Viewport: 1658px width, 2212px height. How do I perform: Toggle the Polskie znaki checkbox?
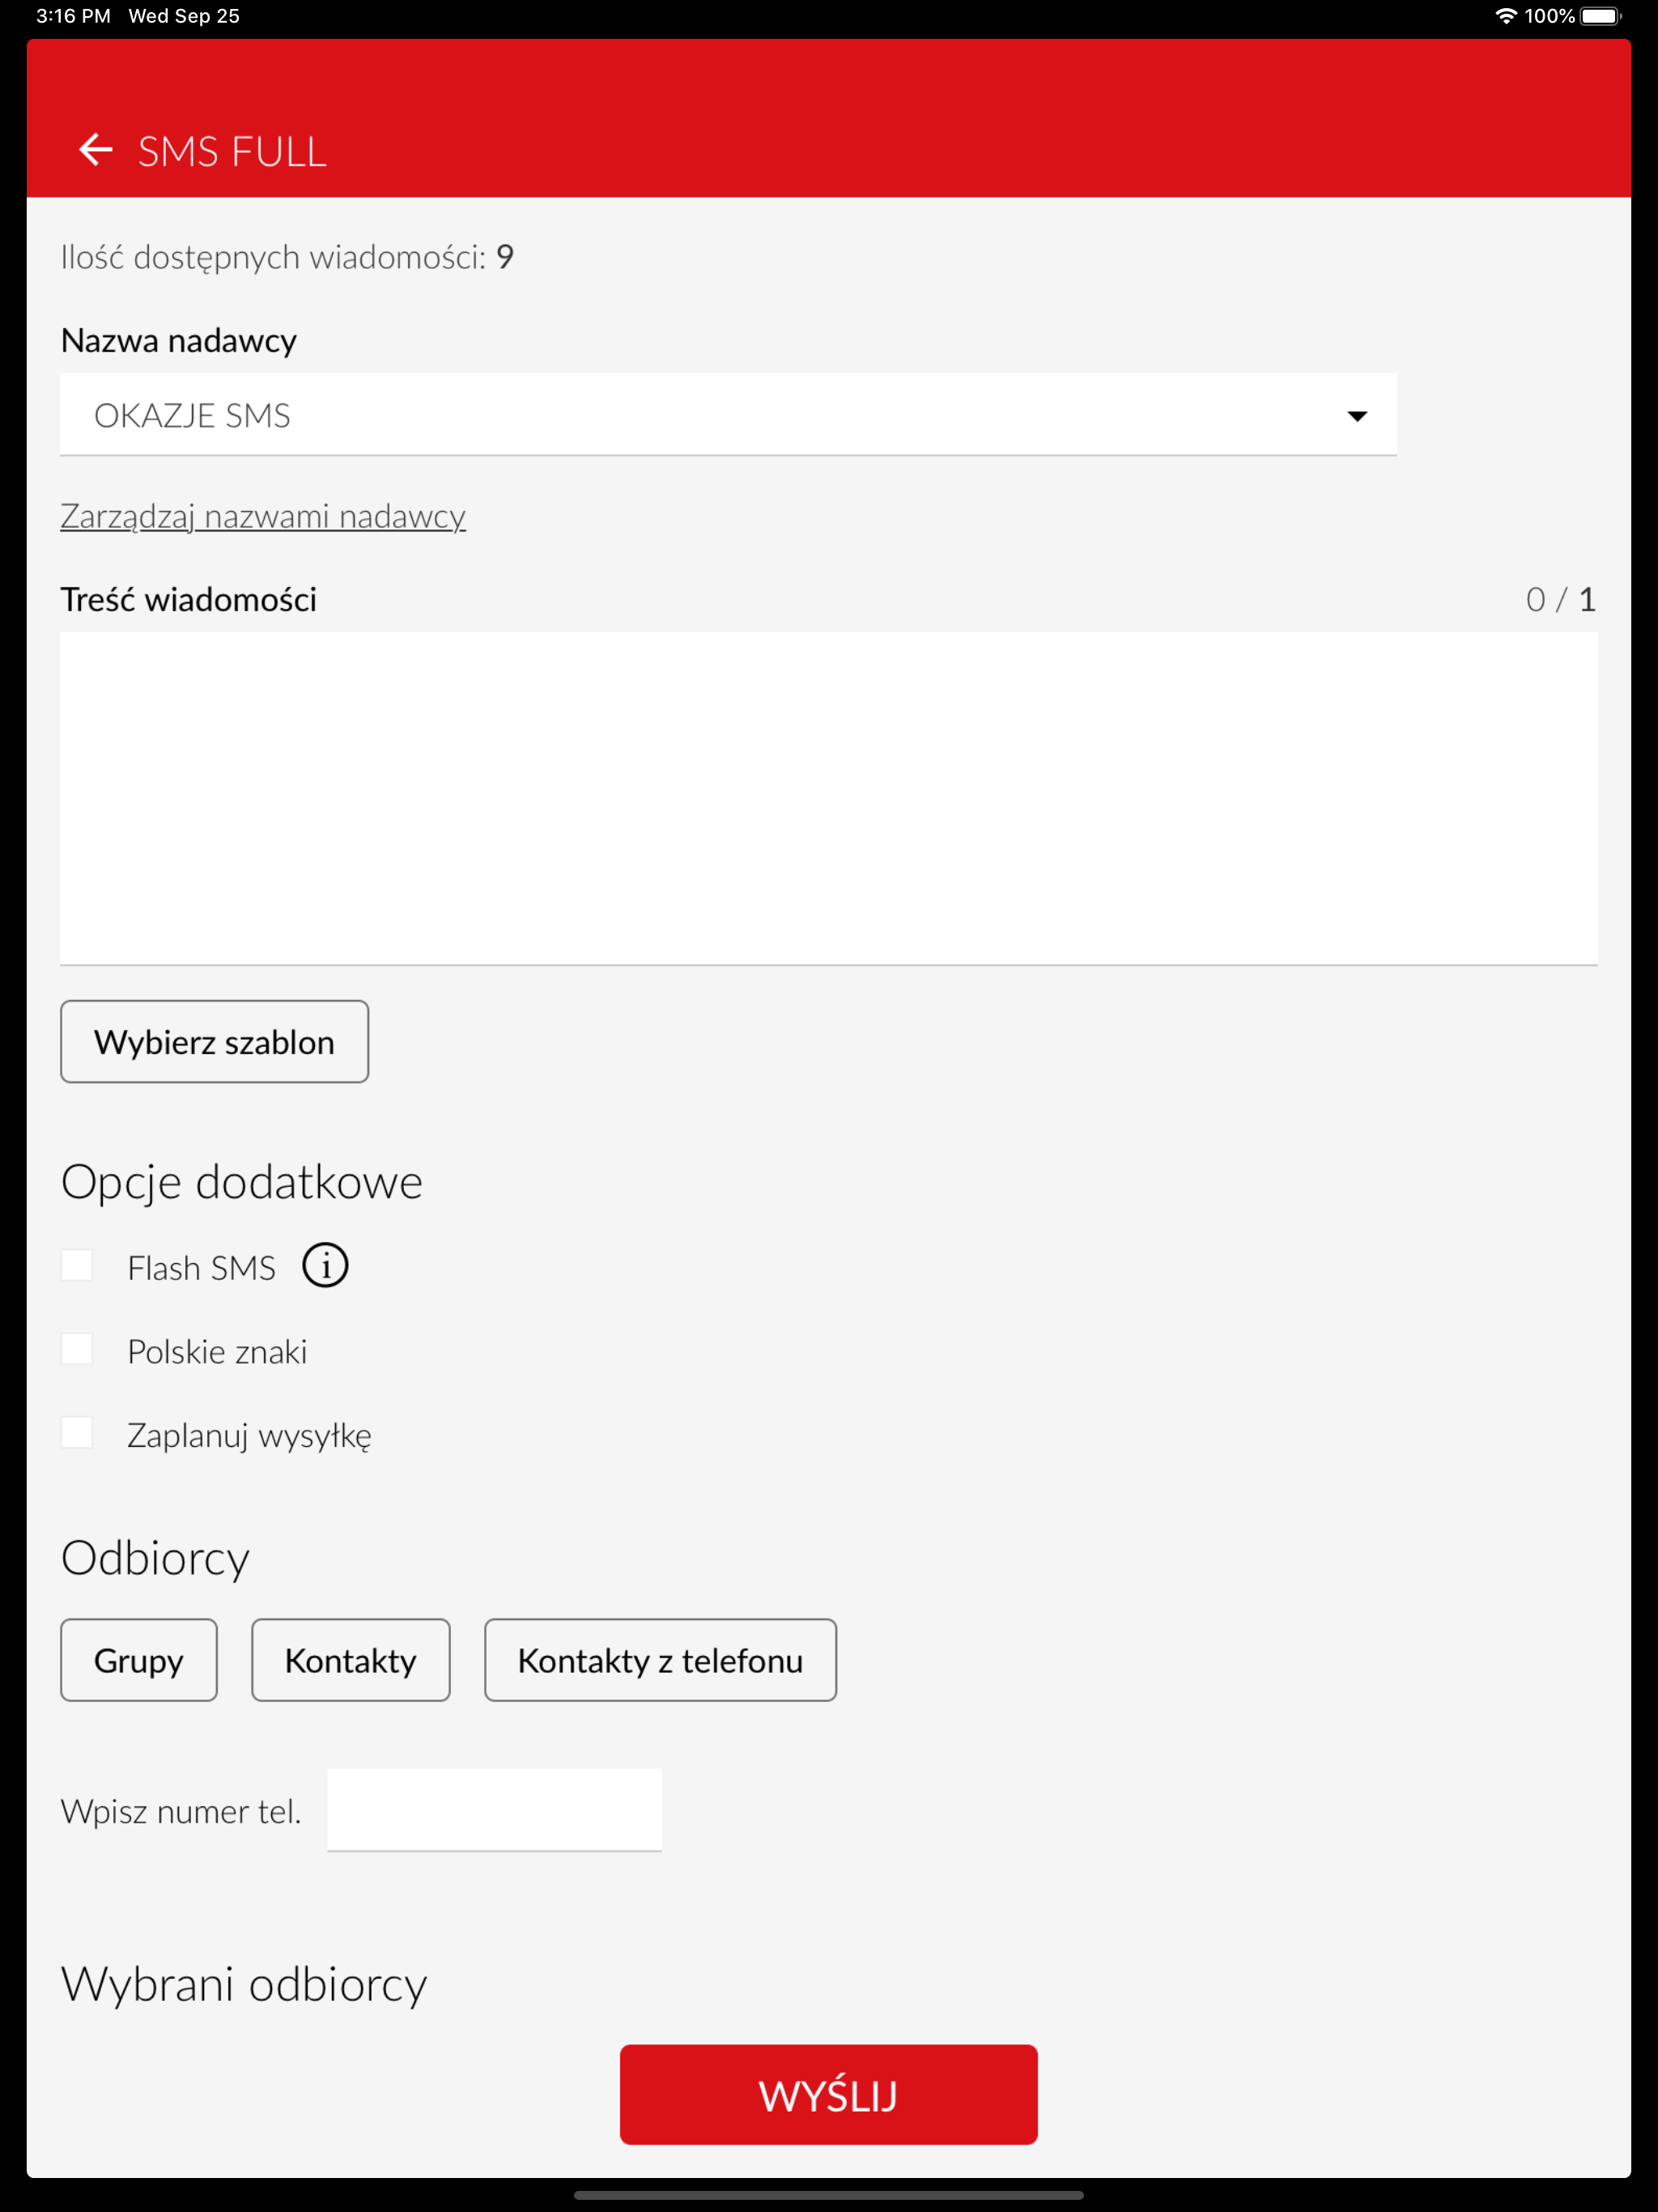click(77, 1350)
